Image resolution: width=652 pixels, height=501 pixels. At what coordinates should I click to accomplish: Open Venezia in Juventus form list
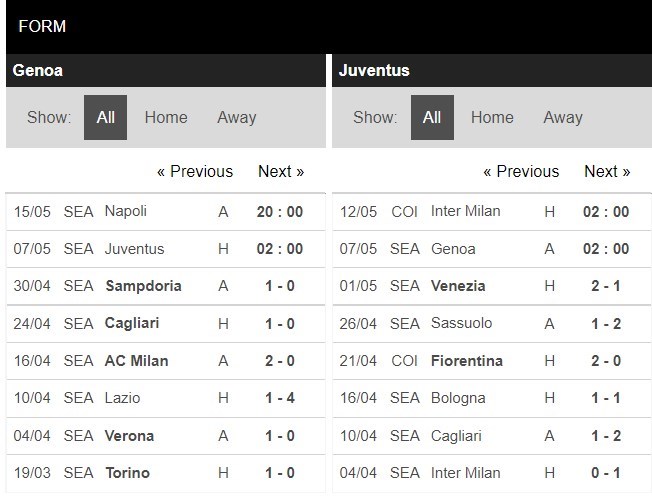pos(458,286)
